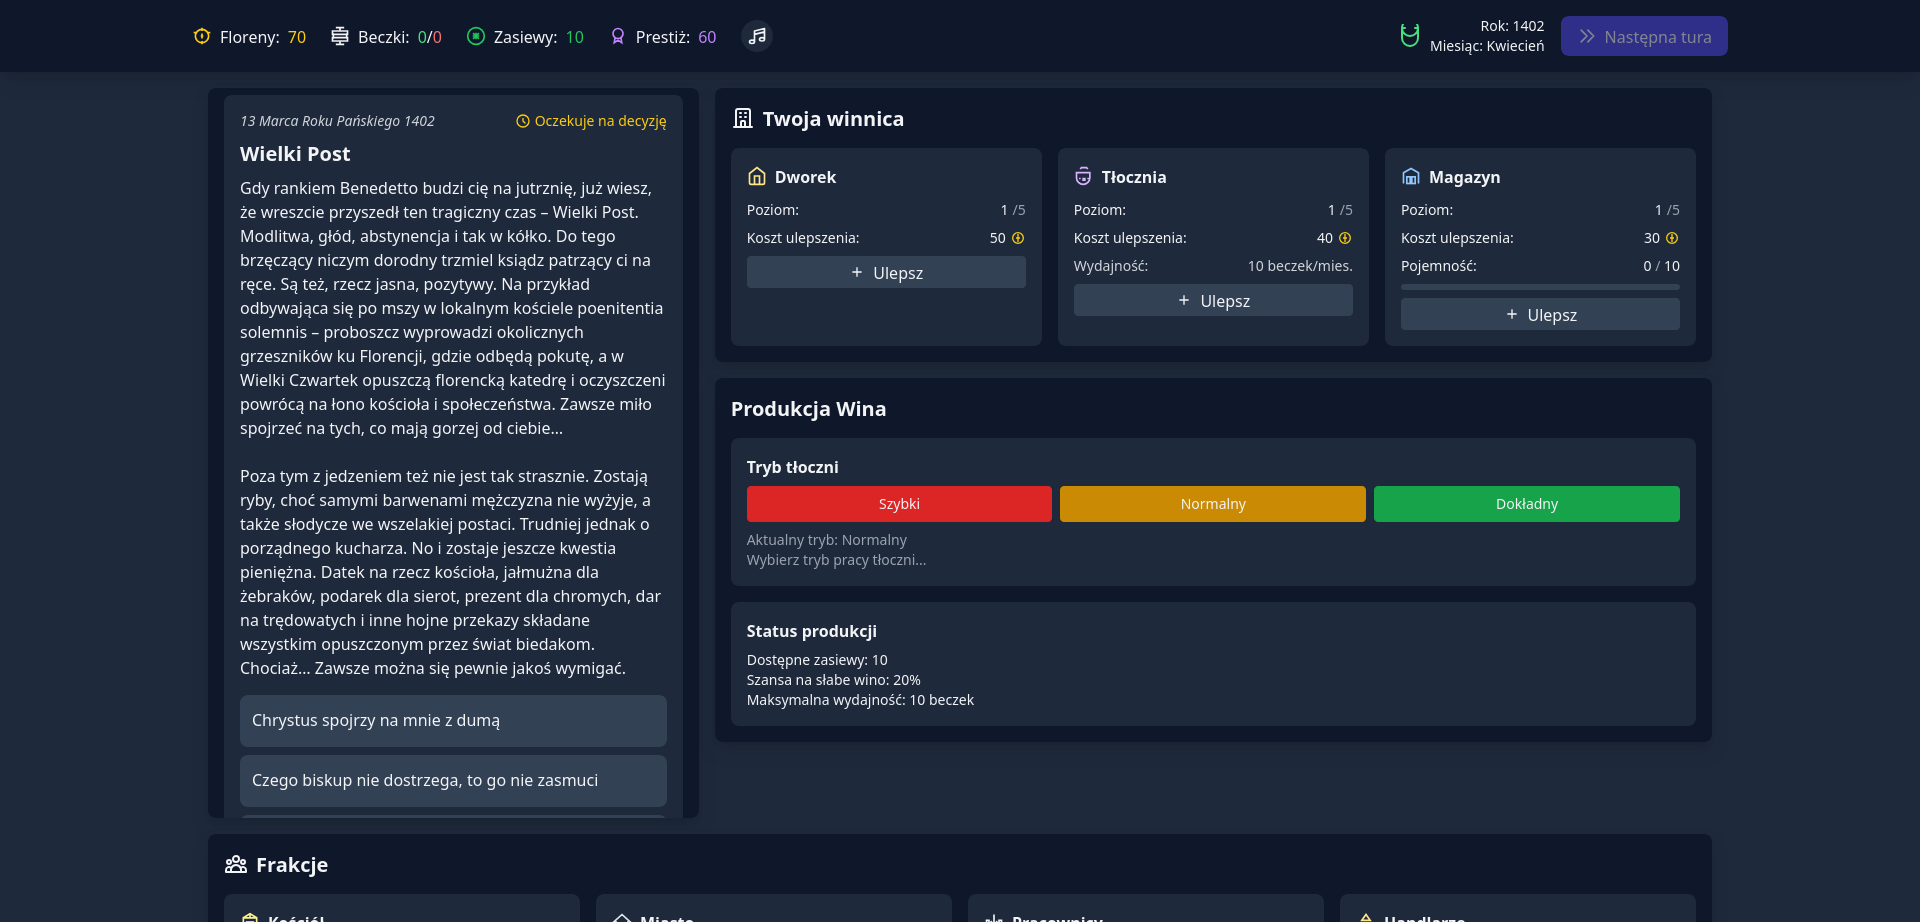Click the Magazyn warehouse icon
The image size is (1920, 922).
point(1411,177)
